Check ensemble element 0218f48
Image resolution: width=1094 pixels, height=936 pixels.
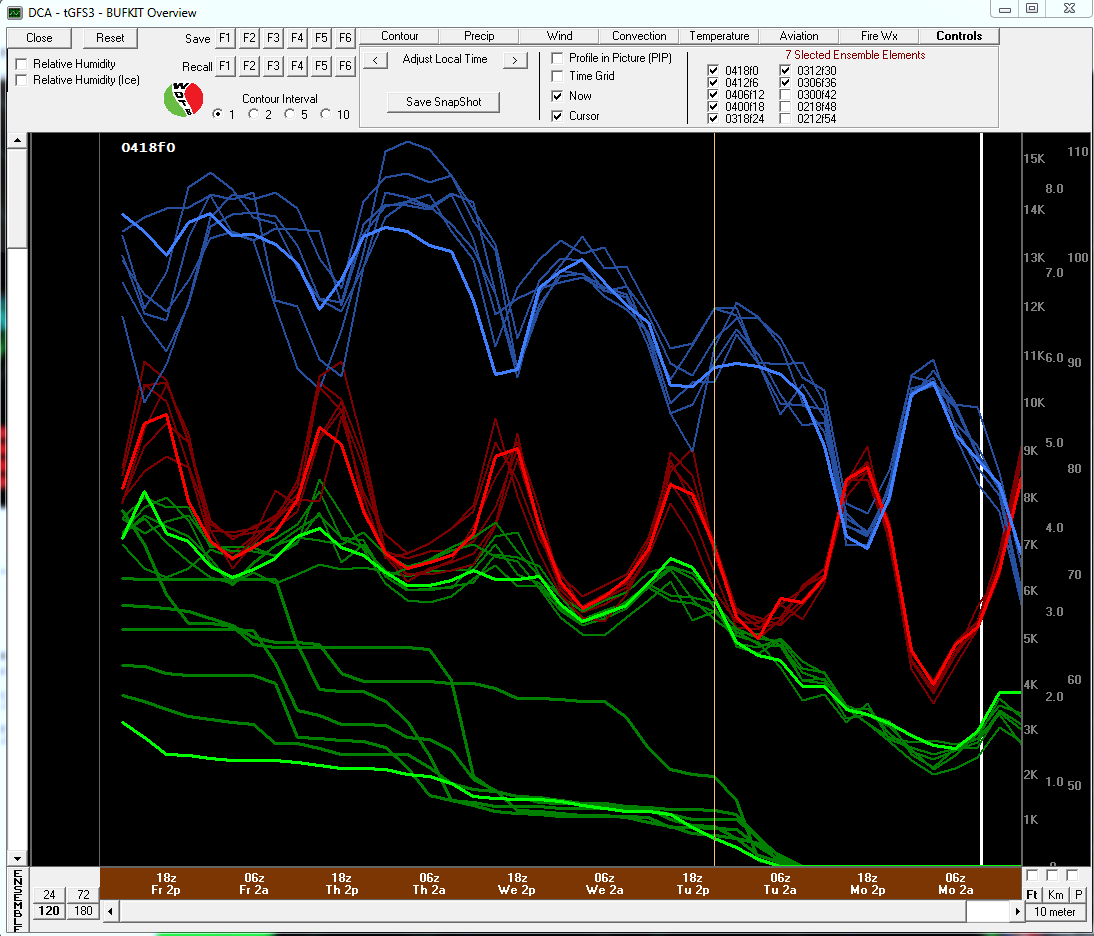(786, 106)
